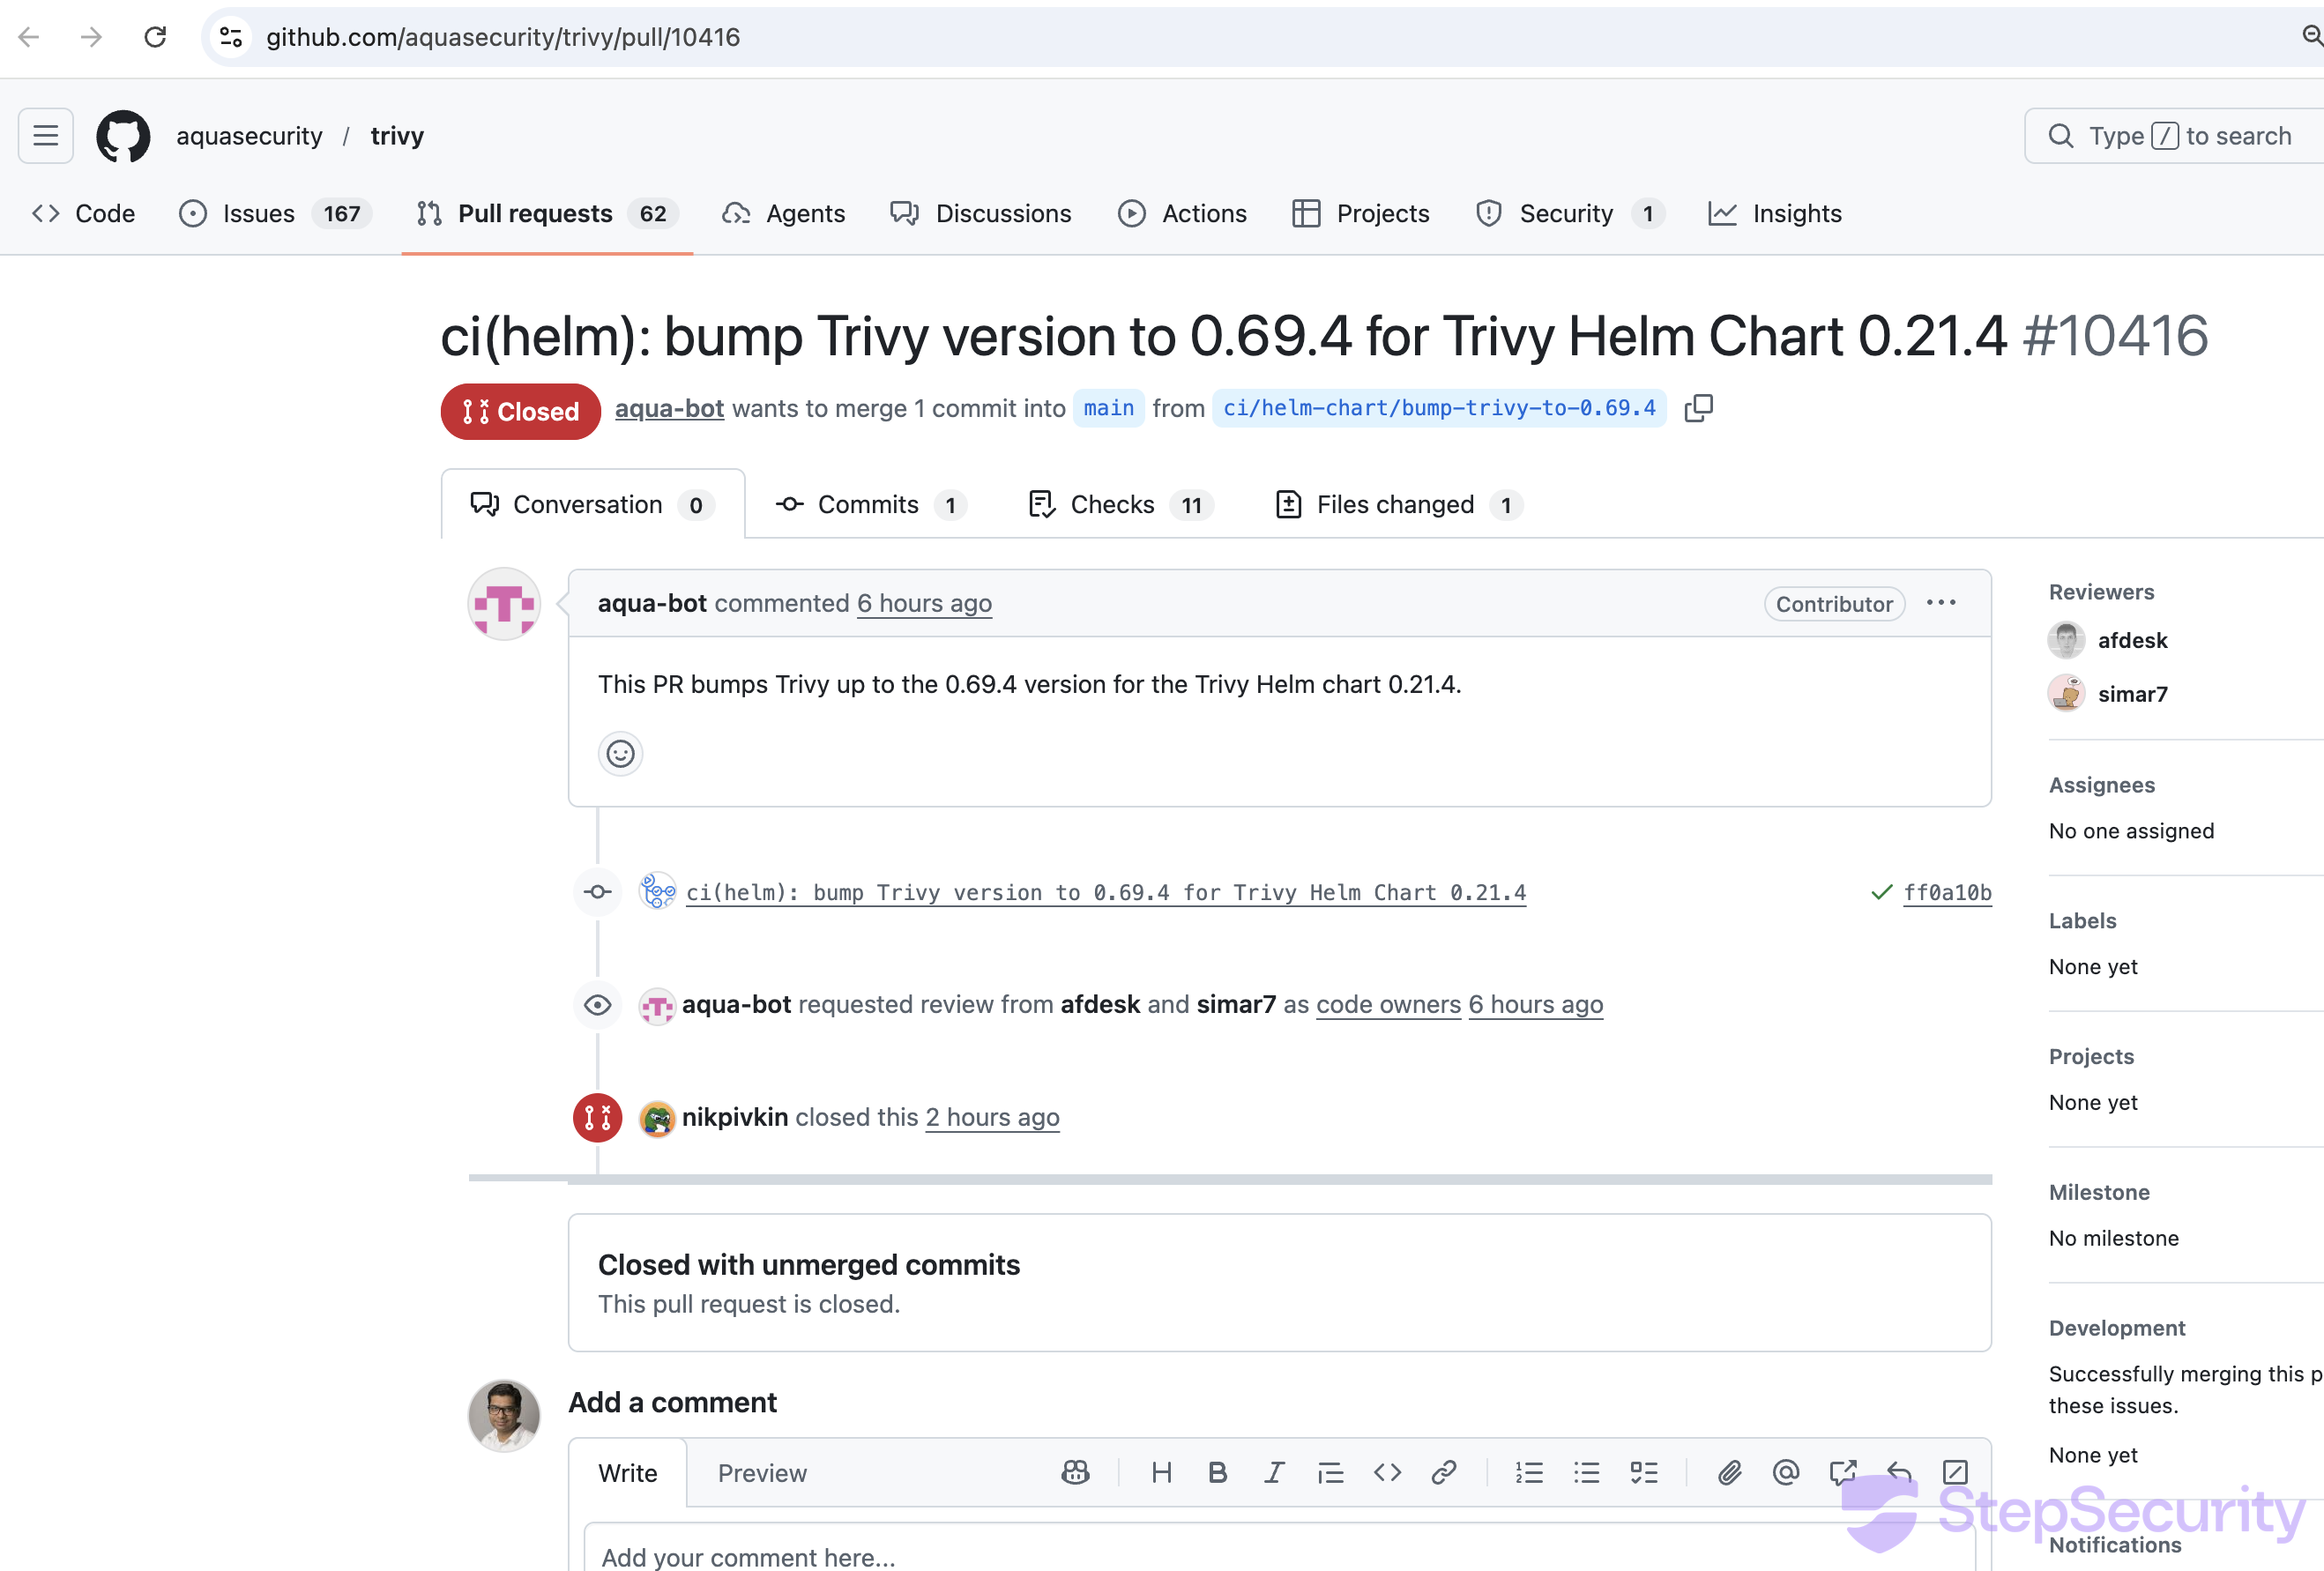Add emoji reaction to aqua-bot comment
2324x1571 pixels.
[x=620, y=753]
